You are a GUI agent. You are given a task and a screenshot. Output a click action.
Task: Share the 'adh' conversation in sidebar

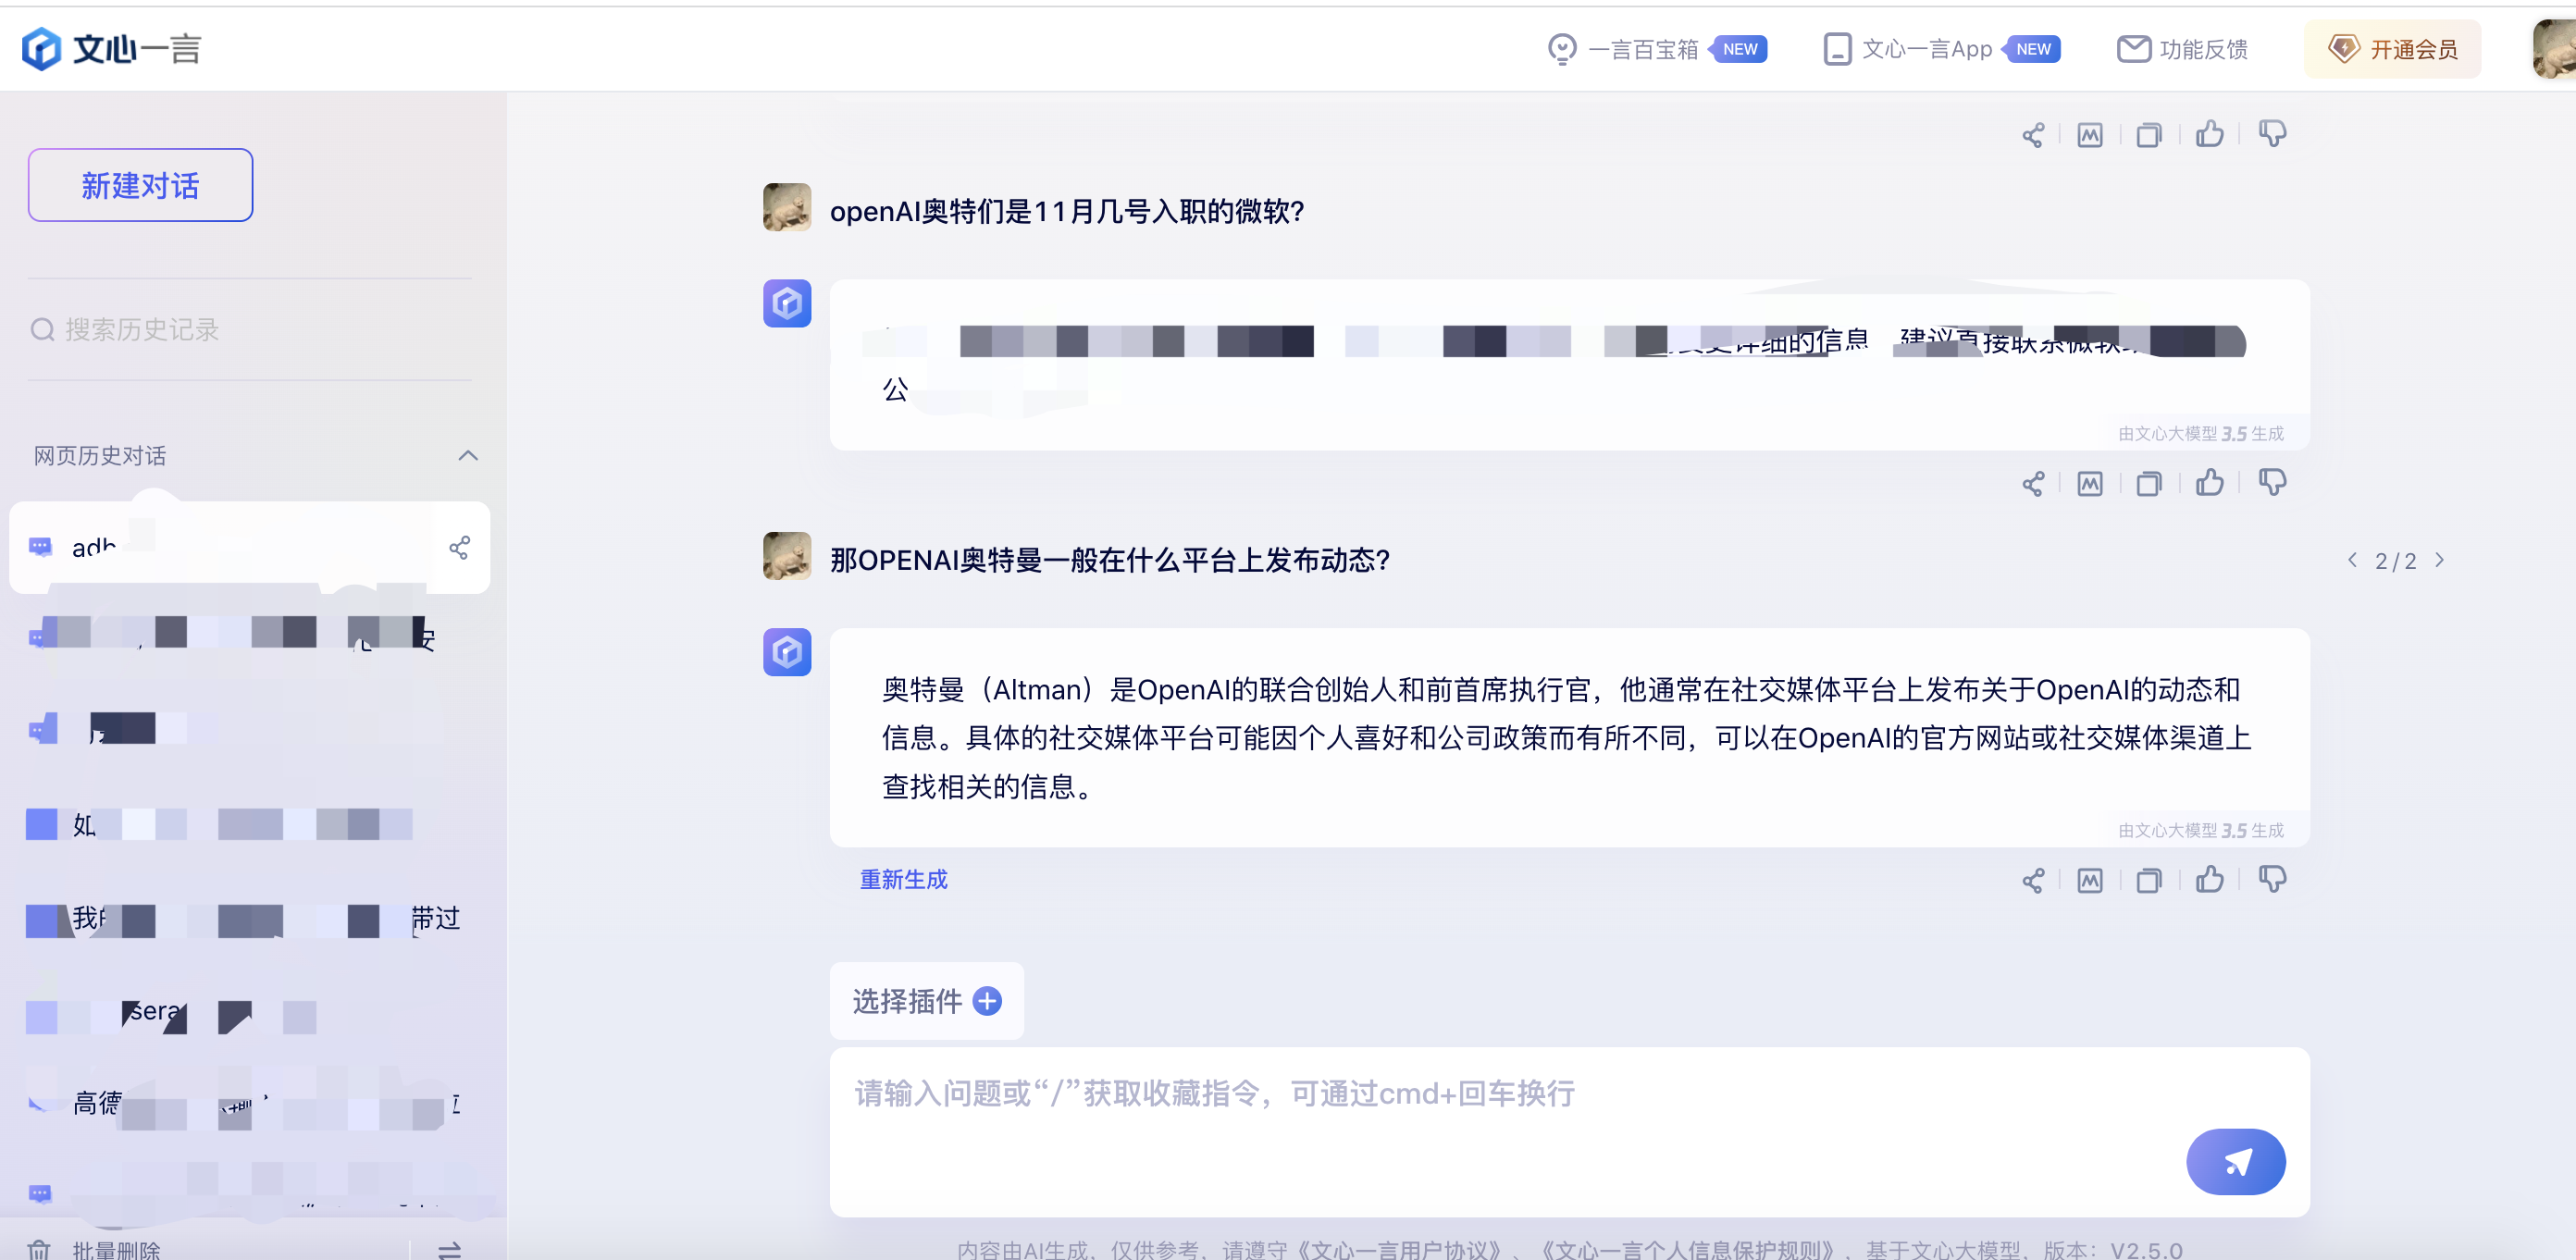click(x=459, y=548)
